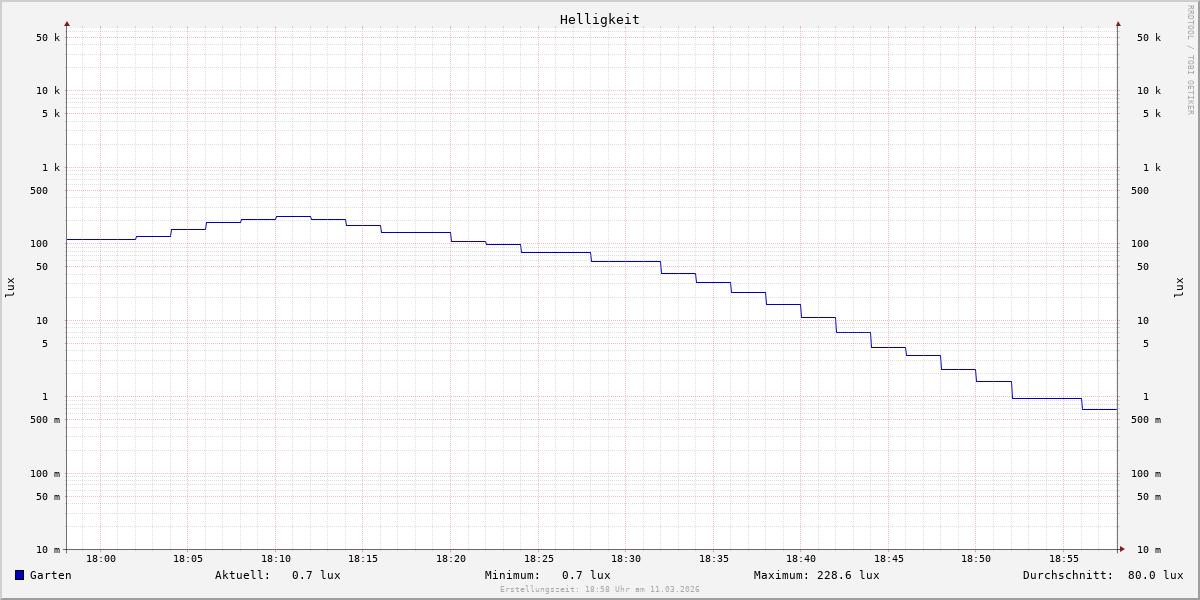The width and height of the screenshot is (1200, 600).
Task: Click the right axis 1 k label
Action: [1152, 168]
